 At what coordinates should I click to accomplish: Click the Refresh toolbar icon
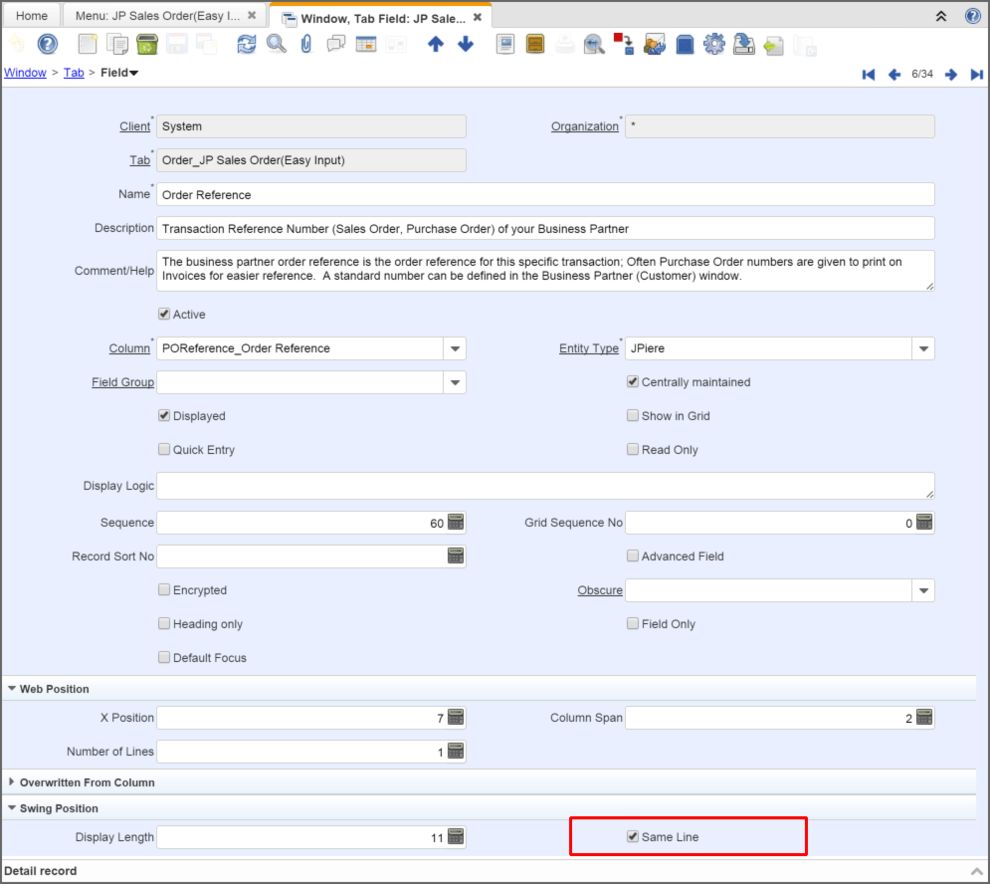[x=246, y=44]
